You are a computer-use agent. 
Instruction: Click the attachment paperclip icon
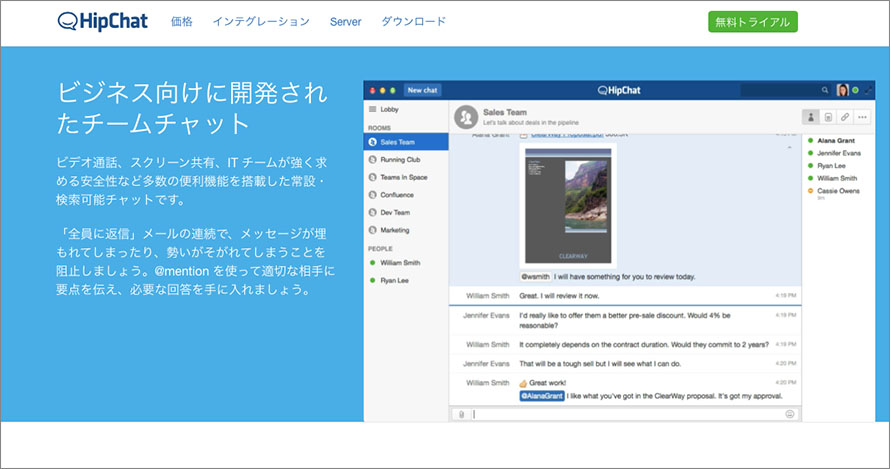point(461,414)
